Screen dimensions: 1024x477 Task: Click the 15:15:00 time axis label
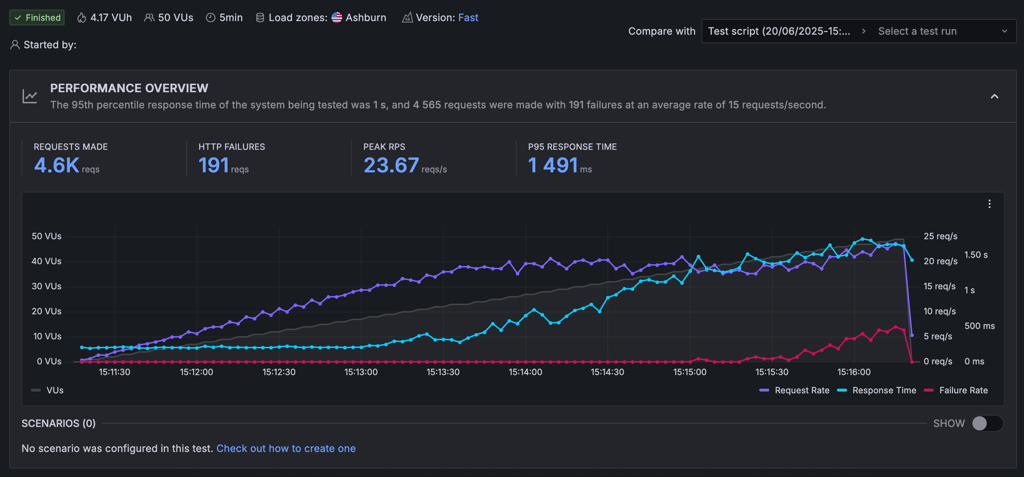690,372
